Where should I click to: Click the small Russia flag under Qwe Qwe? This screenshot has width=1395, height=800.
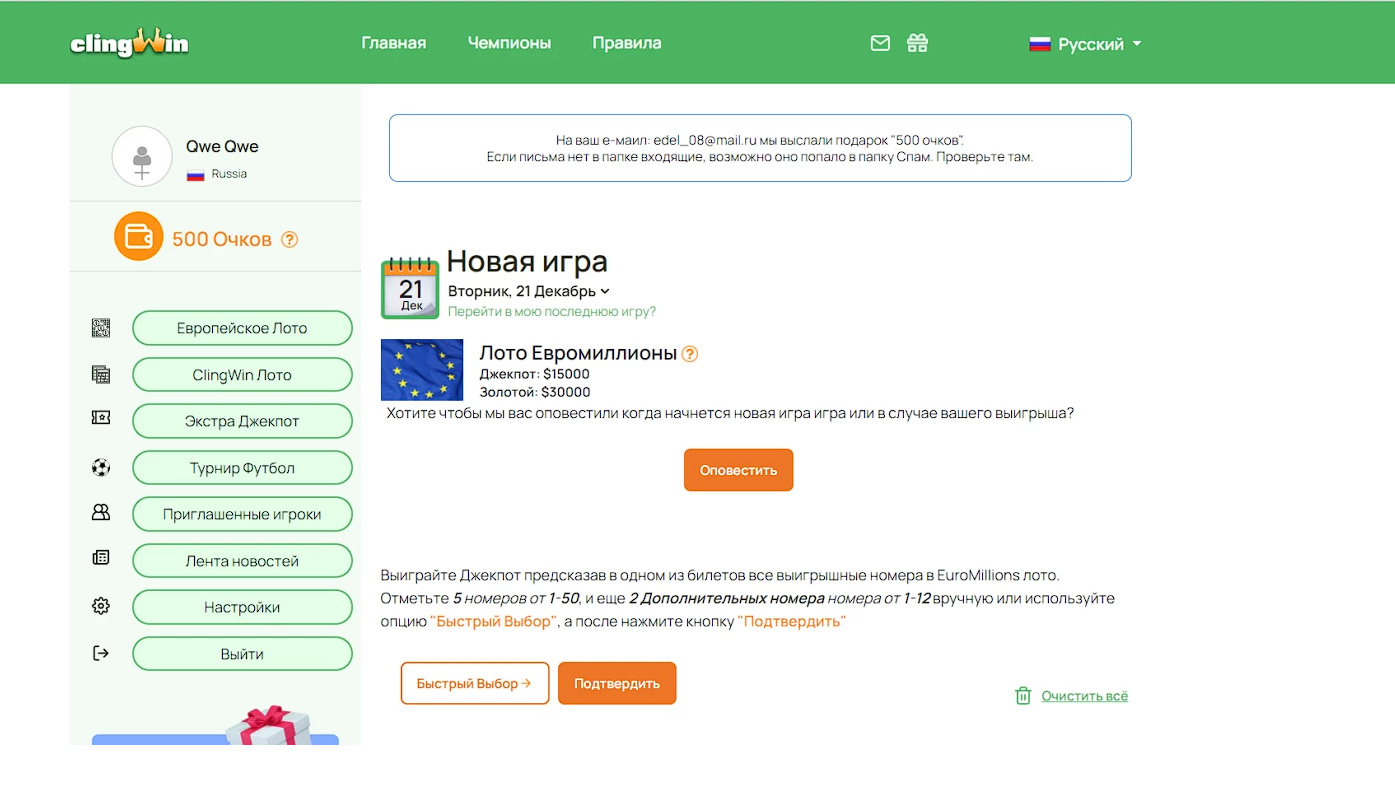(x=196, y=174)
